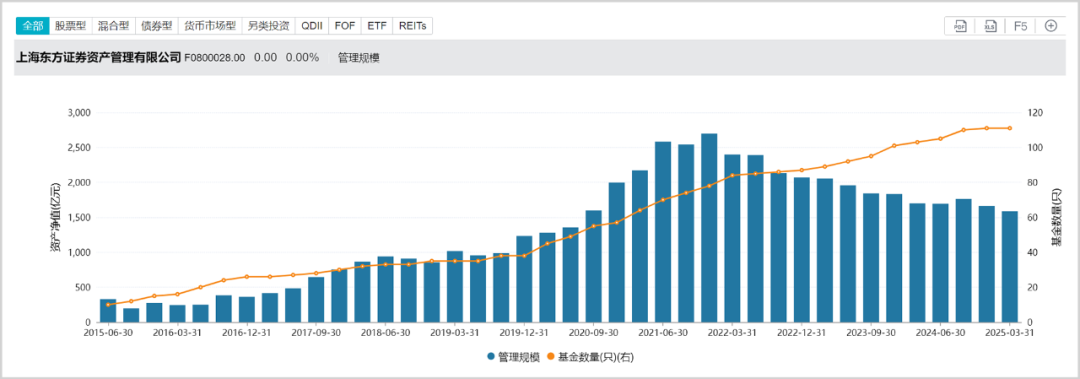Click the 2025-03-31 bar in chart

tap(1010, 267)
